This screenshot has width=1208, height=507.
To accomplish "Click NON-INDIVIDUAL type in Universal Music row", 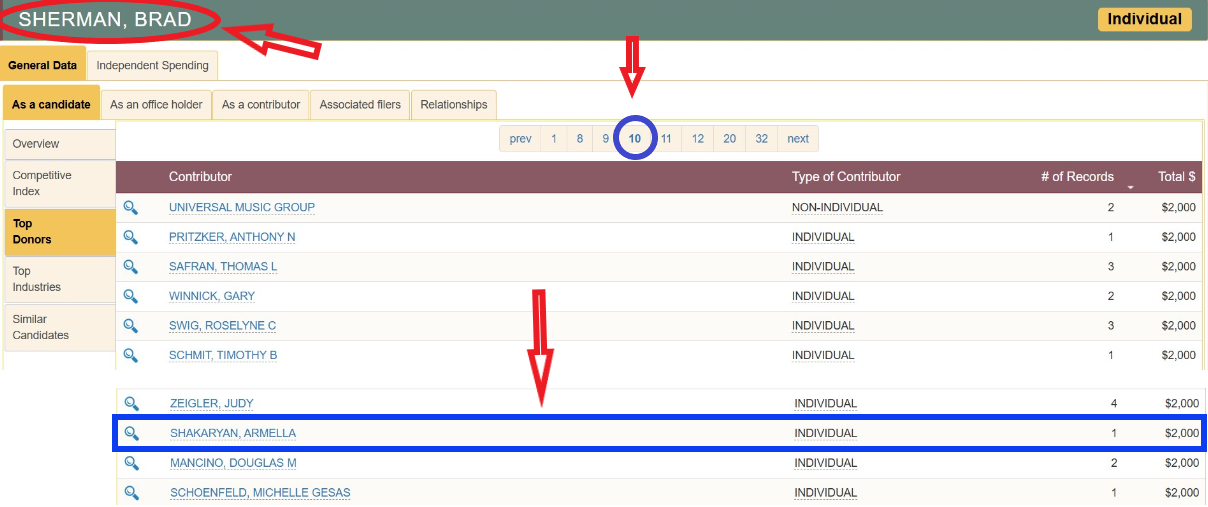I will (838, 208).
